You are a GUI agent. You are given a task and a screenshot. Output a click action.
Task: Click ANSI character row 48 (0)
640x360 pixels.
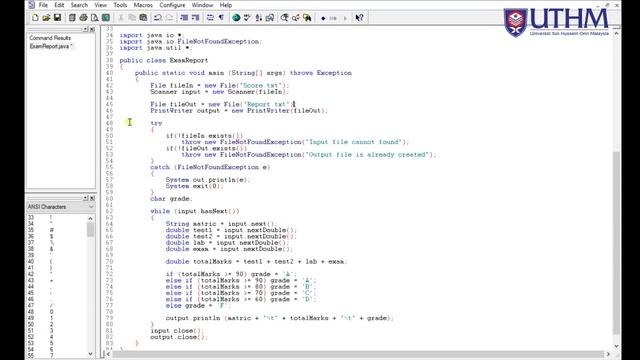click(56, 312)
